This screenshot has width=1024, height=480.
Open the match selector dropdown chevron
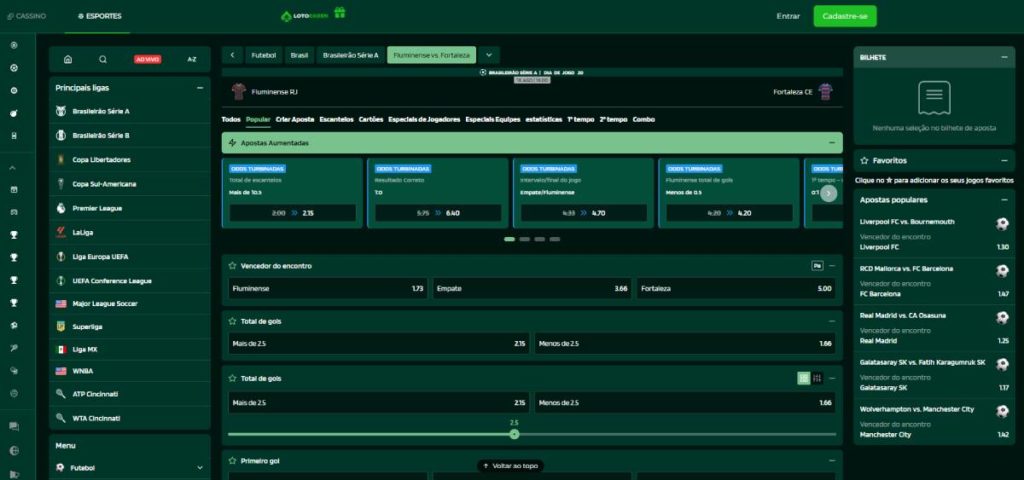488,56
